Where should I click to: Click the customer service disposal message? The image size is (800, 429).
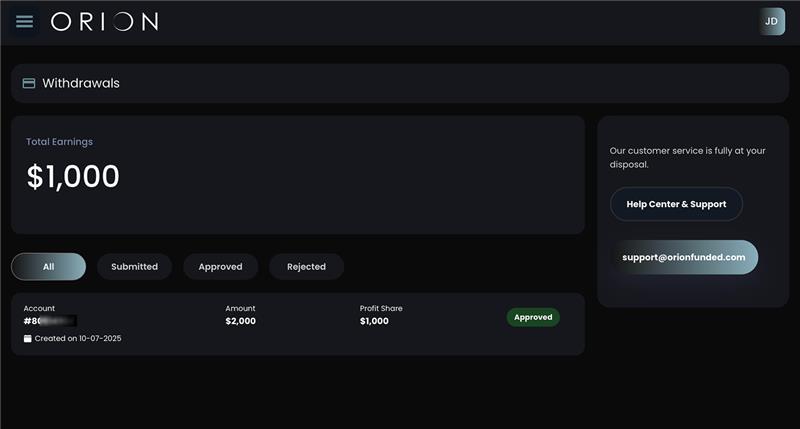click(687, 158)
